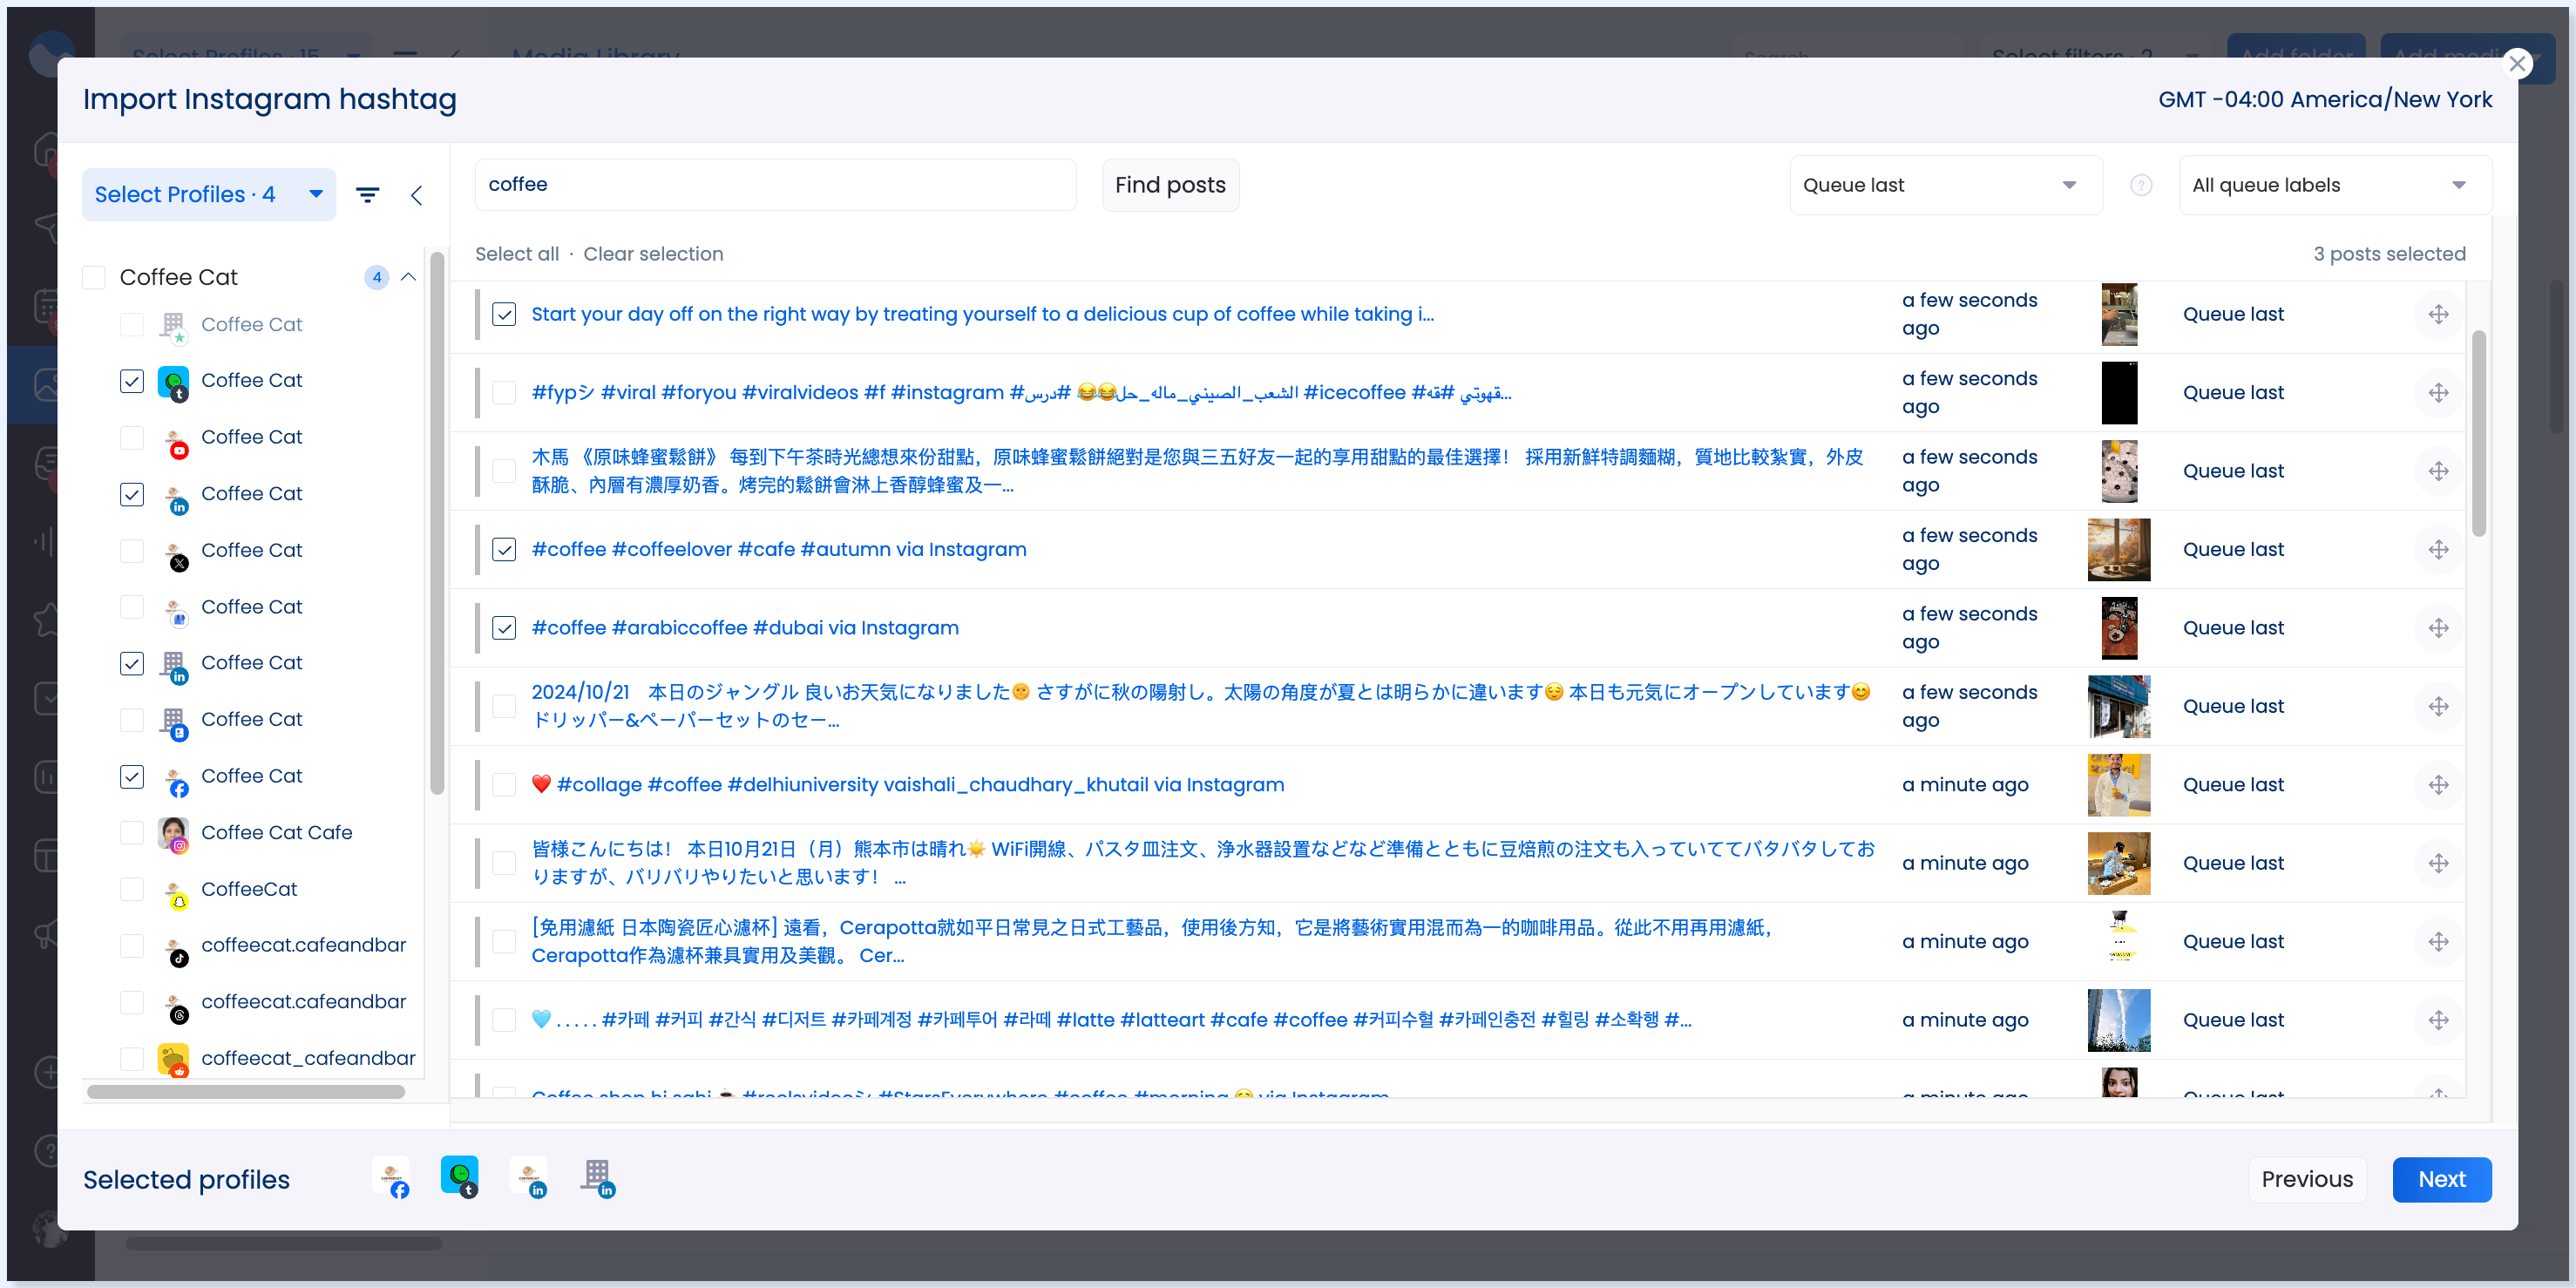Select the #fyp #viral post checkbox

point(504,393)
